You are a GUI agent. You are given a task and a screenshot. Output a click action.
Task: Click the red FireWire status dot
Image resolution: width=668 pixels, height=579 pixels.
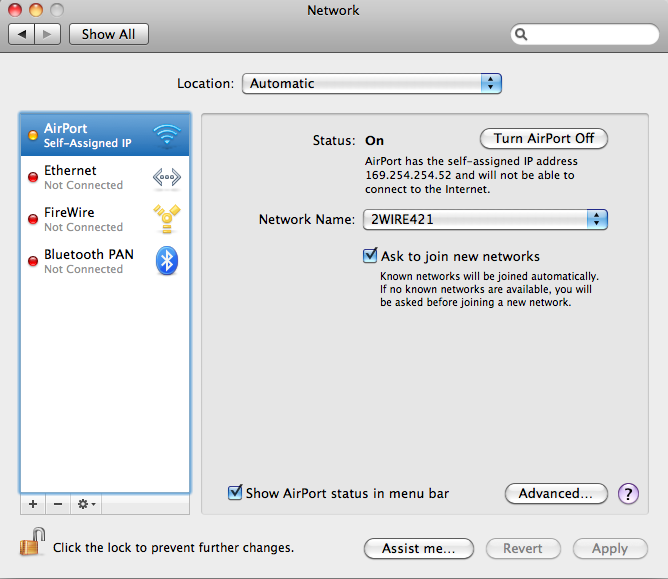pos(33,219)
